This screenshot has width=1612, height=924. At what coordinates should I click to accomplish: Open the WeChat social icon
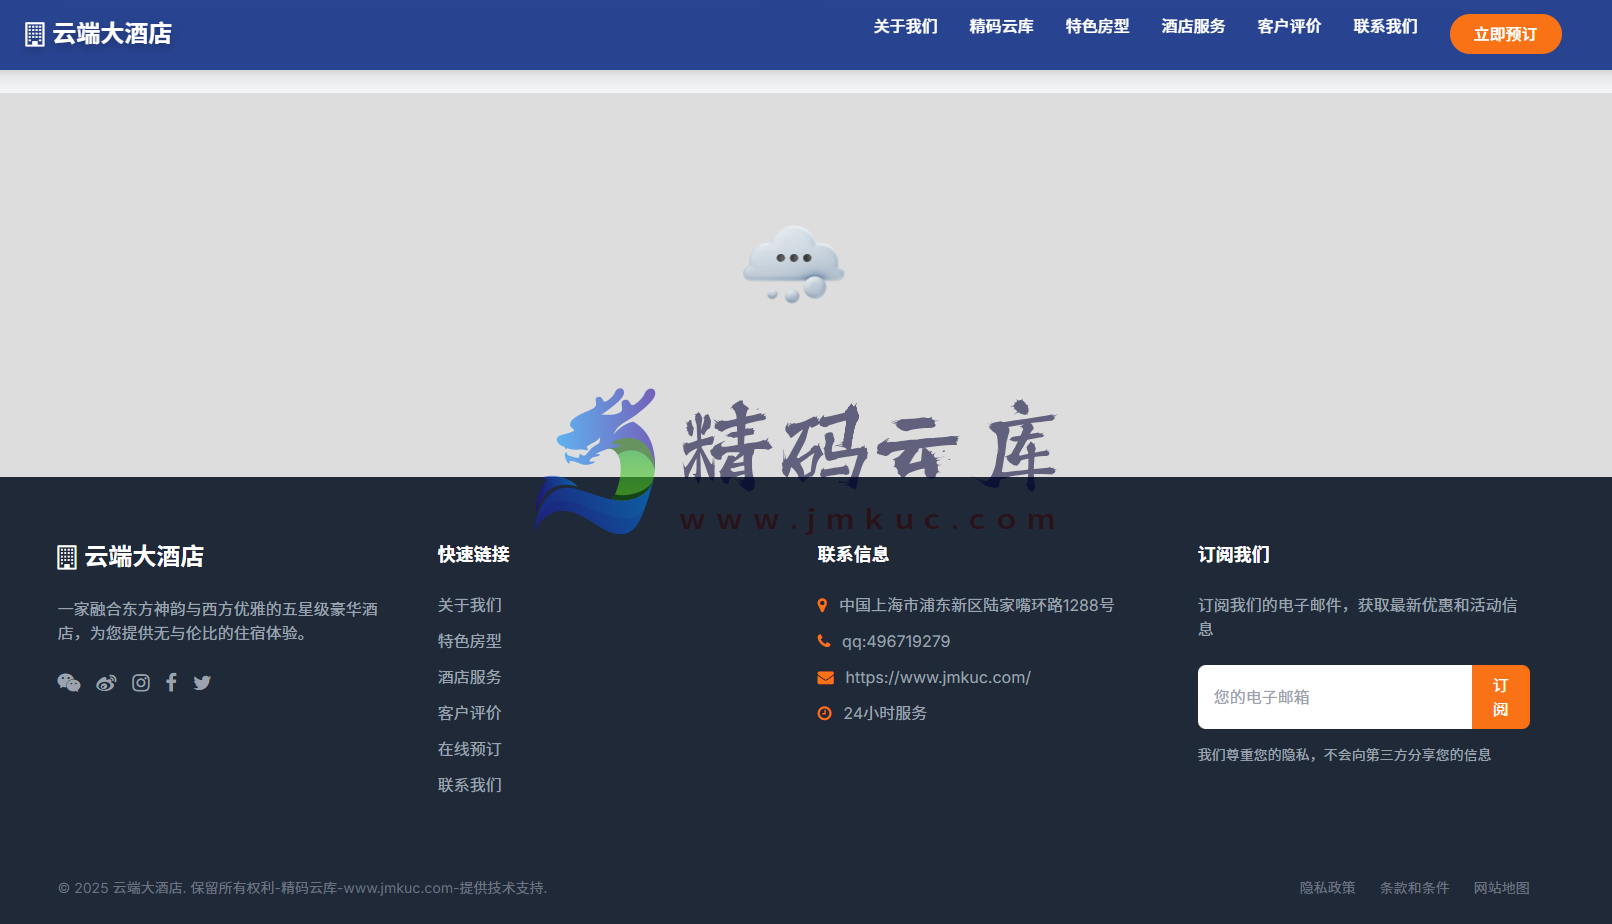[x=69, y=683]
